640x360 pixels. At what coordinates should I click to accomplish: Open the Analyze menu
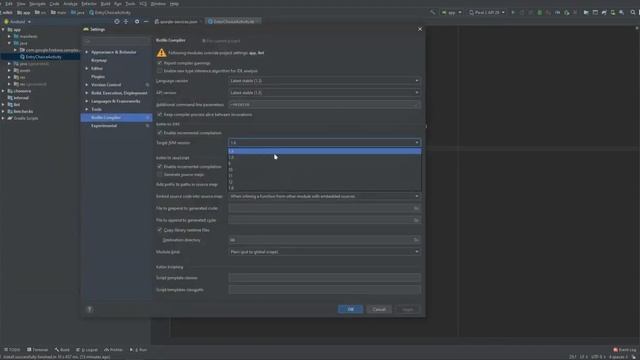point(70,4)
